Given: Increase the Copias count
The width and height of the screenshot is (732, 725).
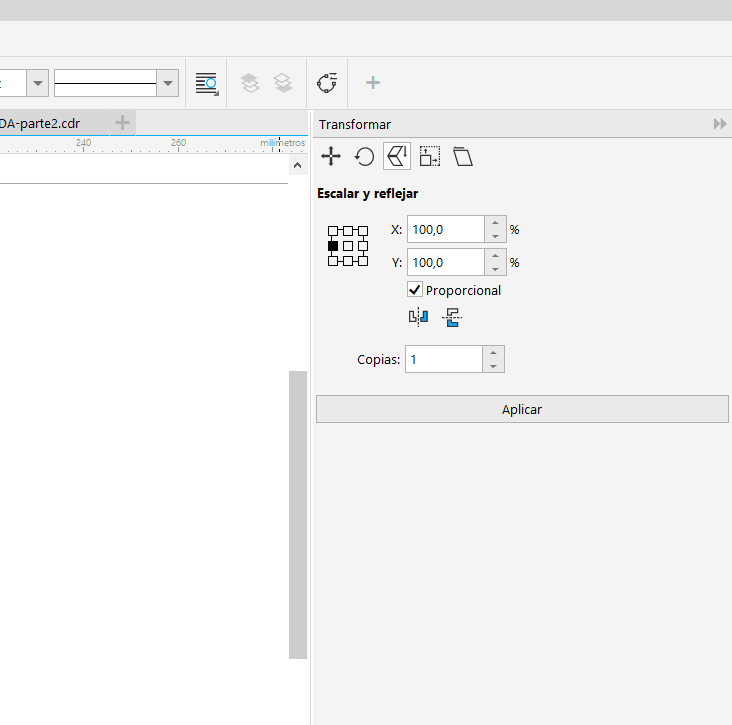Looking at the screenshot, I should [493, 352].
